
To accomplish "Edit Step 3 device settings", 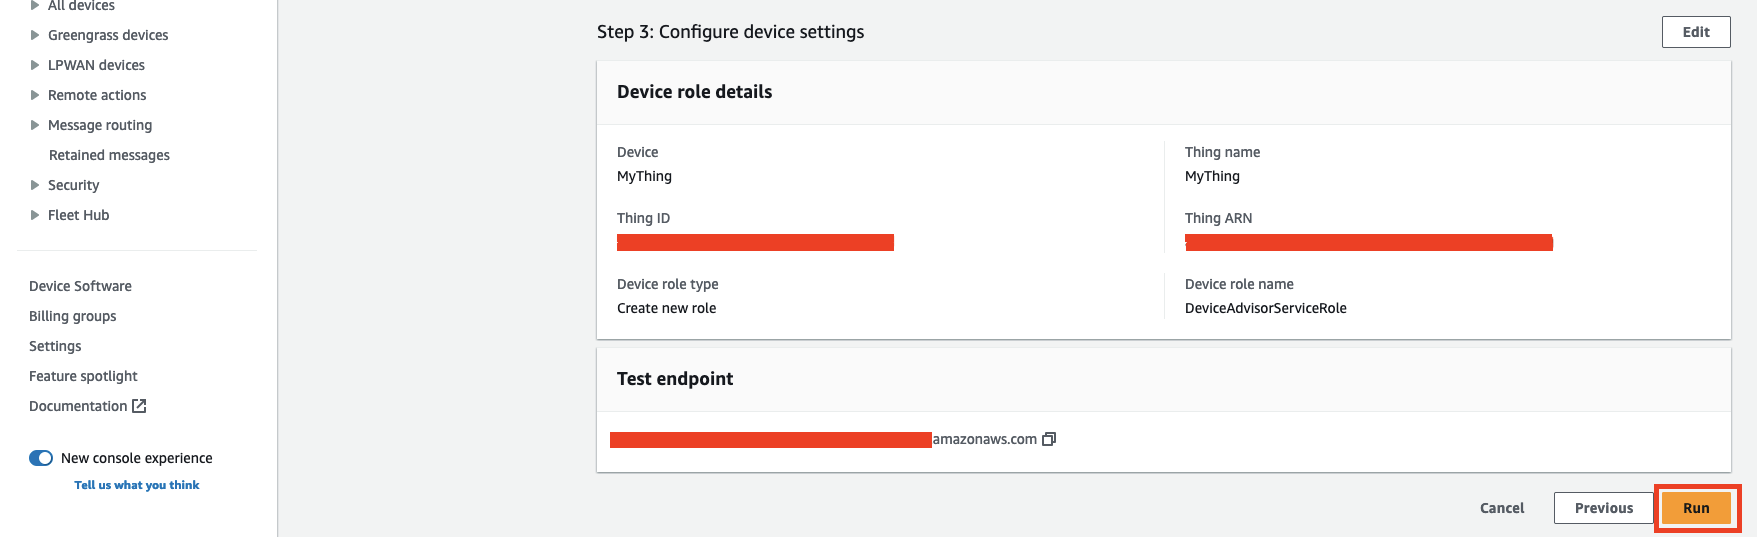I will (x=1696, y=32).
